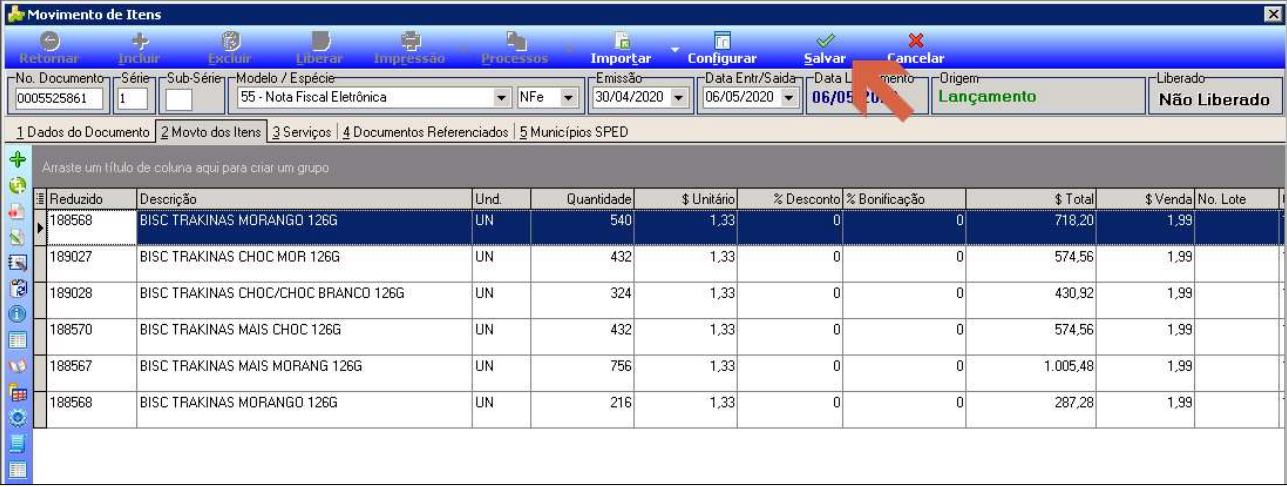Click the green plus sidebar icon
This screenshot has width=1287, height=487.
pyautogui.click(x=17, y=159)
